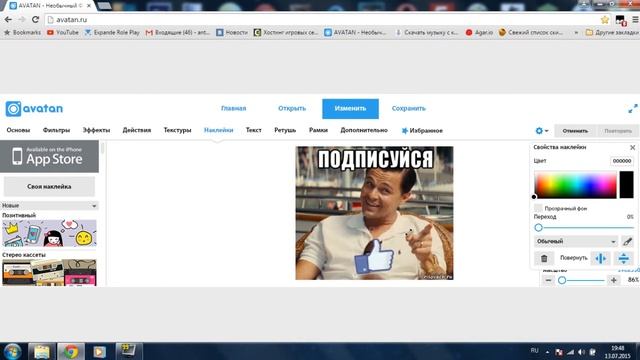Image resolution: width=640 pixels, height=360 pixels.
Task: Click the Отменить undo button
Action: 575,131
